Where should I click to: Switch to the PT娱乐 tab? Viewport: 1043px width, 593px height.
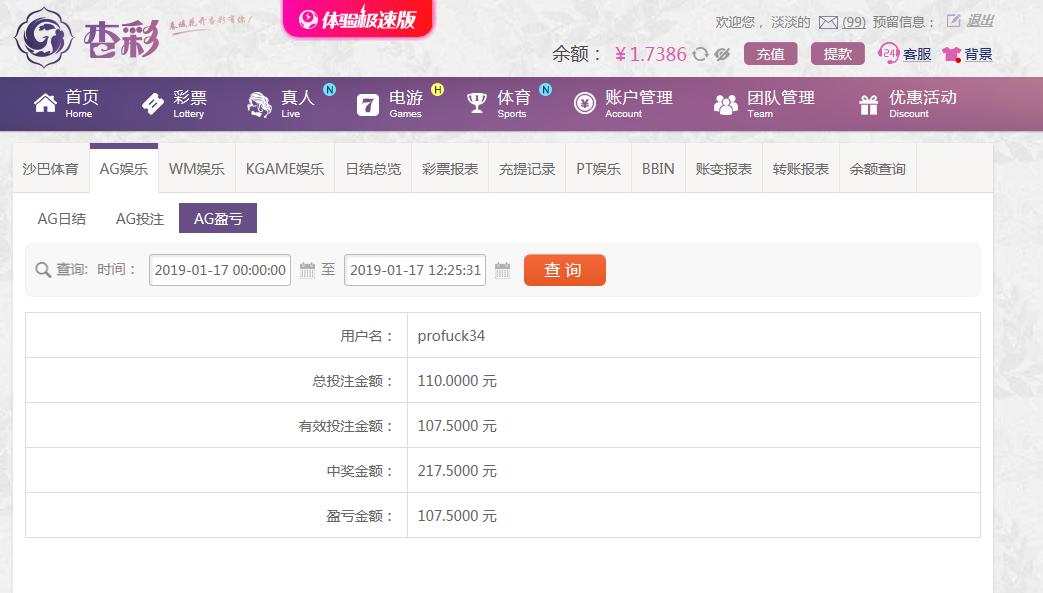coord(598,169)
